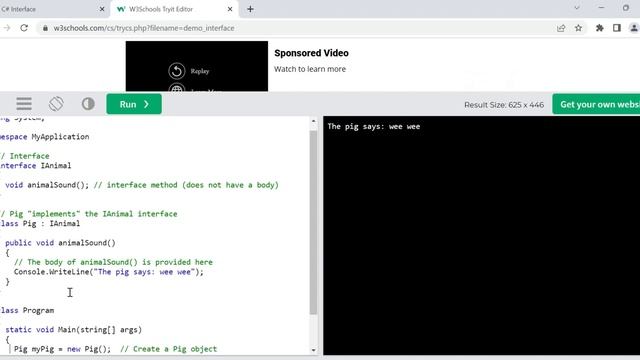The image size is (640, 360).
Task: Open Get your own website button
Action: click(596, 104)
